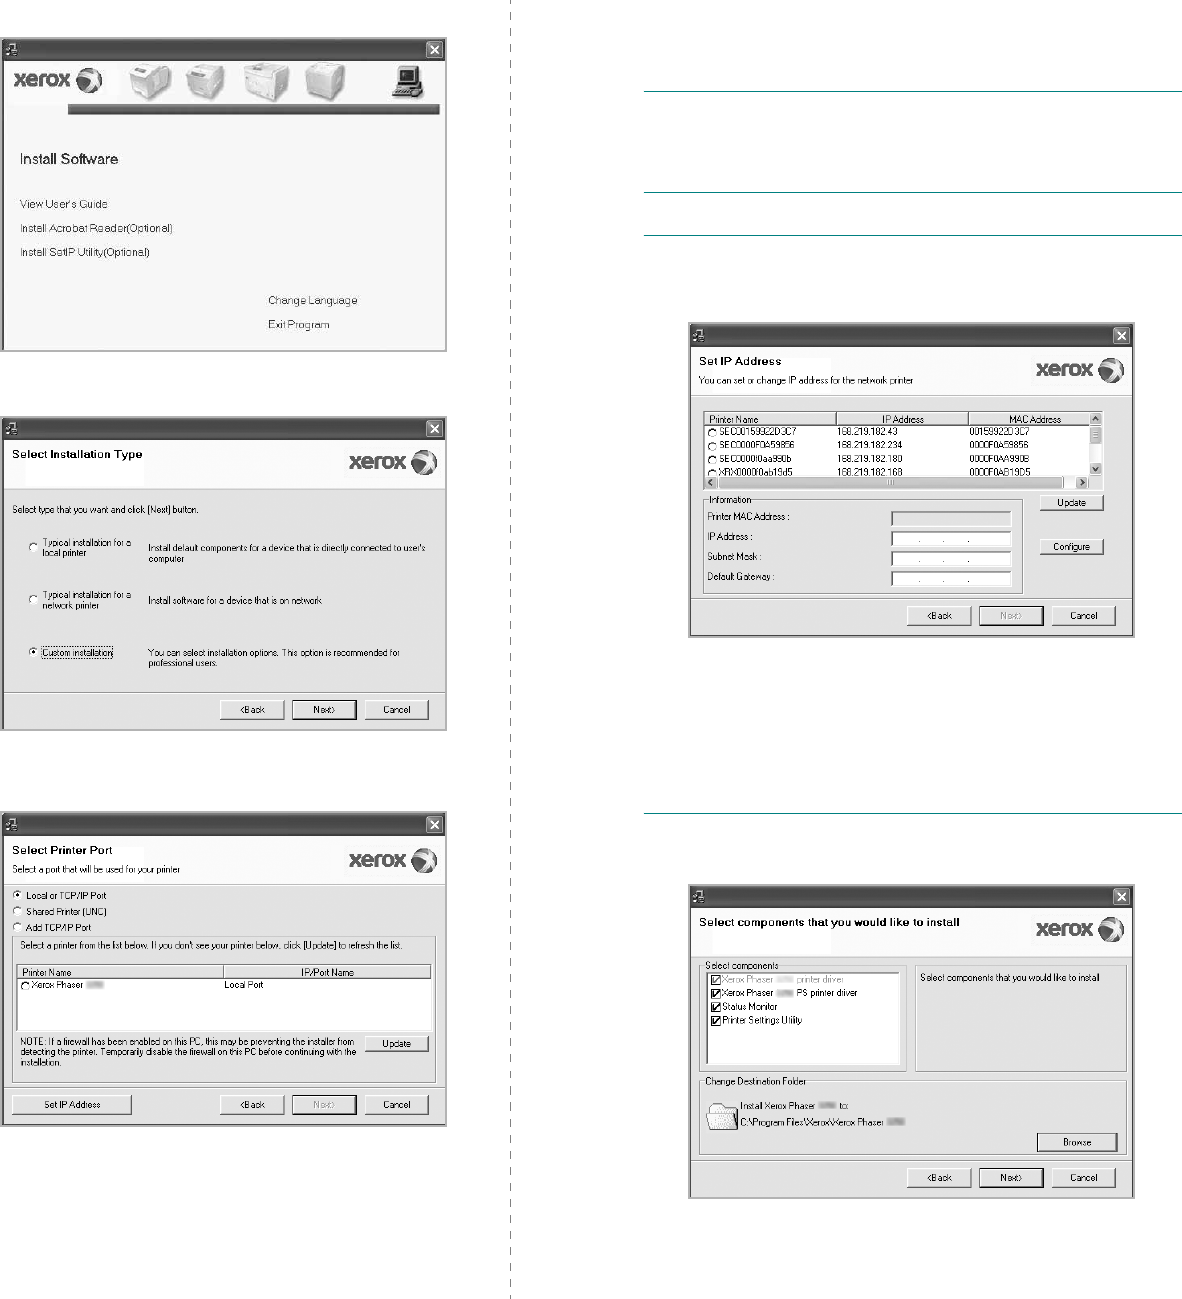Viewport: 1182px width, 1299px height.
Task: Click title bar icon of Set IP Address window
Action: pyautogui.click(x=699, y=335)
